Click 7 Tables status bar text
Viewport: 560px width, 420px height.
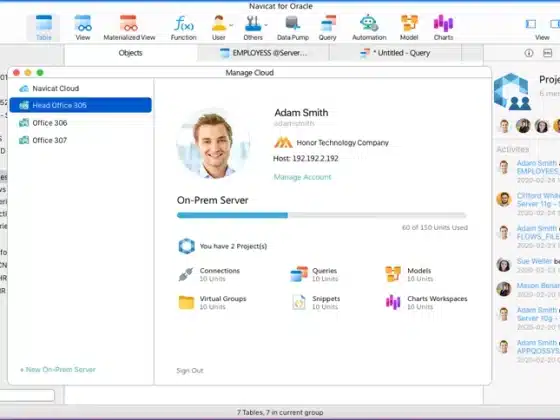tap(280, 412)
